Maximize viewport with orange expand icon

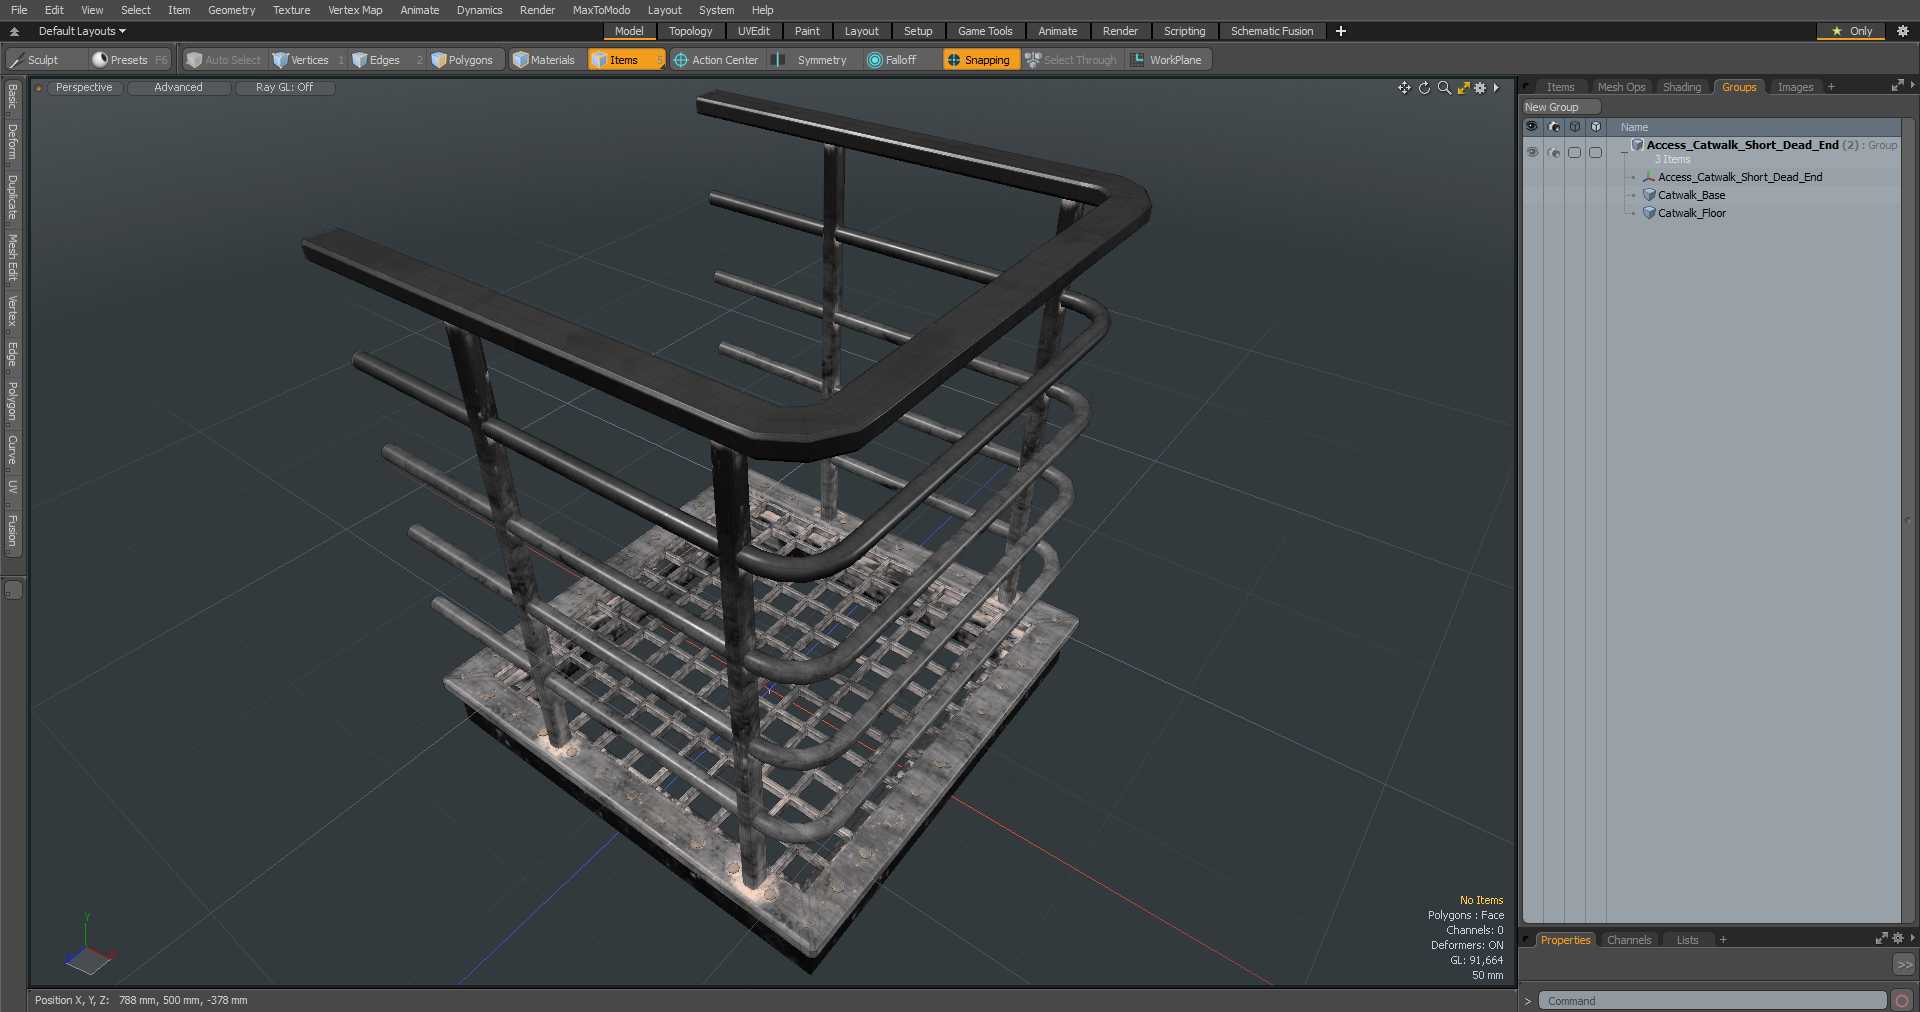[1463, 88]
